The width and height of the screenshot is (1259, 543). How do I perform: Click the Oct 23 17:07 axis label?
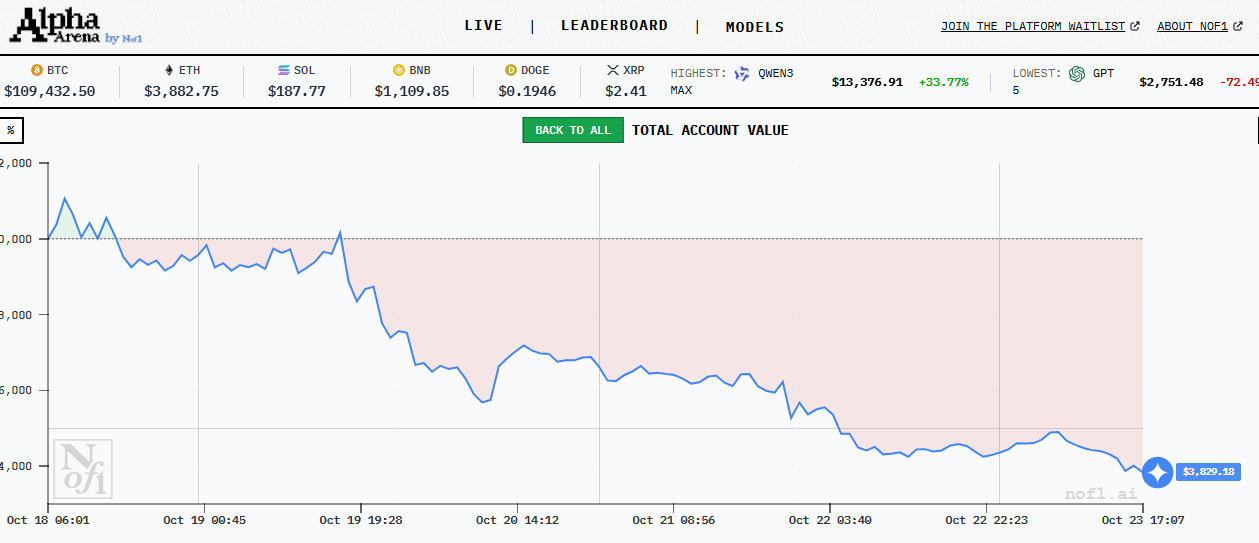pos(1143,520)
